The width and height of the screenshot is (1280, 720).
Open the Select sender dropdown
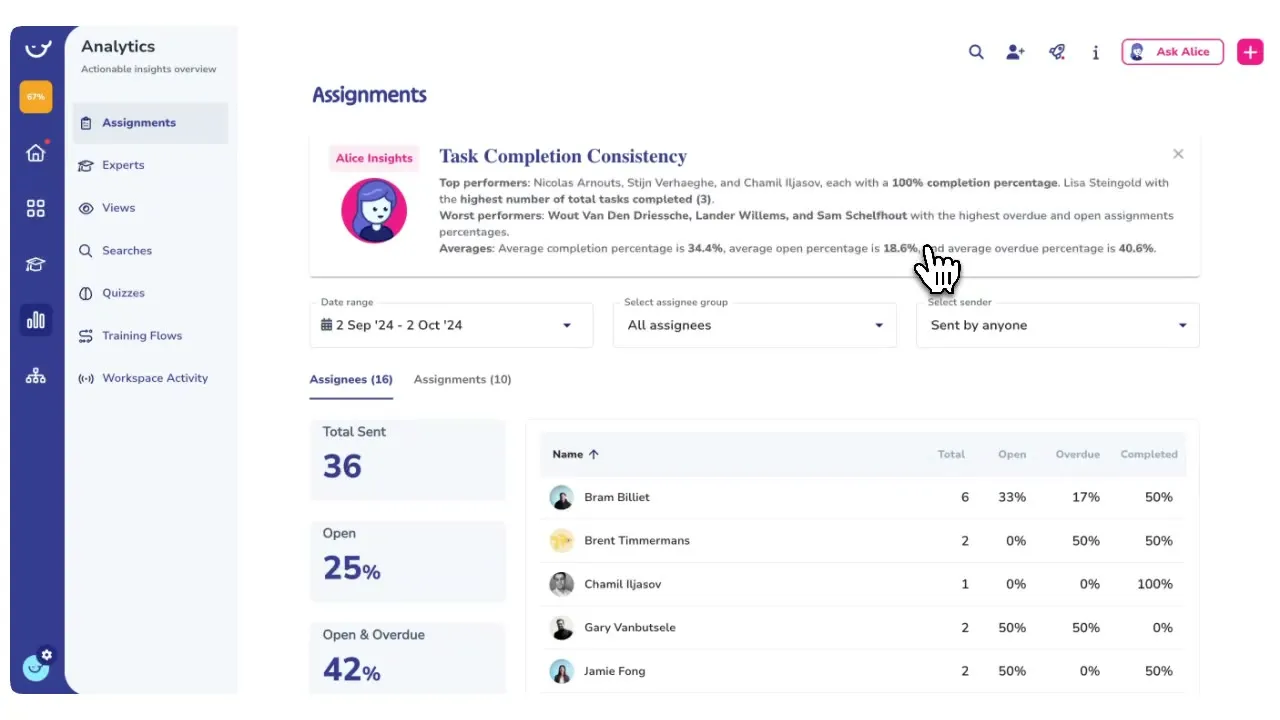click(x=1058, y=325)
